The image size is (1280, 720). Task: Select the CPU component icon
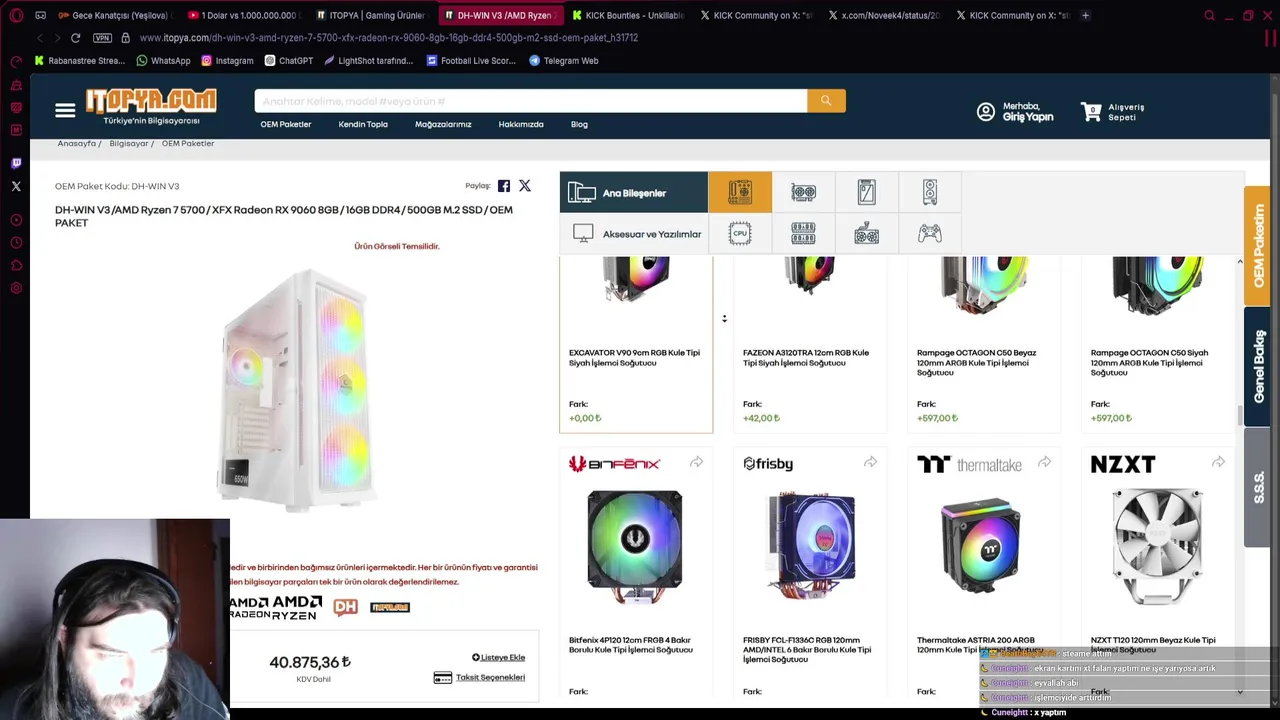(740, 233)
